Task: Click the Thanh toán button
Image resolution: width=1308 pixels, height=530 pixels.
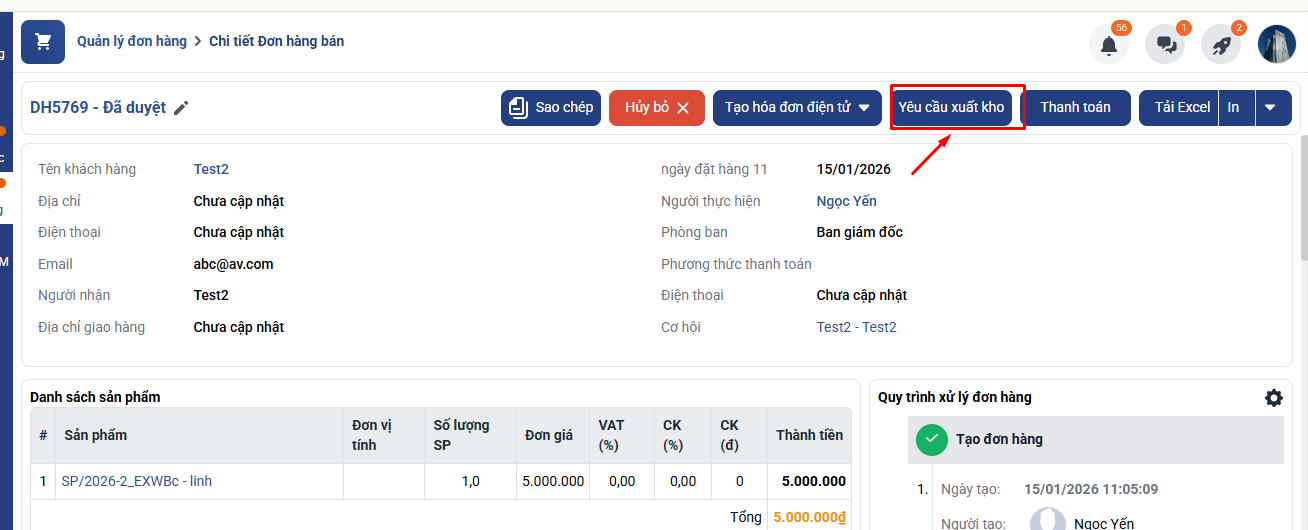Action: (x=1075, y=108)
